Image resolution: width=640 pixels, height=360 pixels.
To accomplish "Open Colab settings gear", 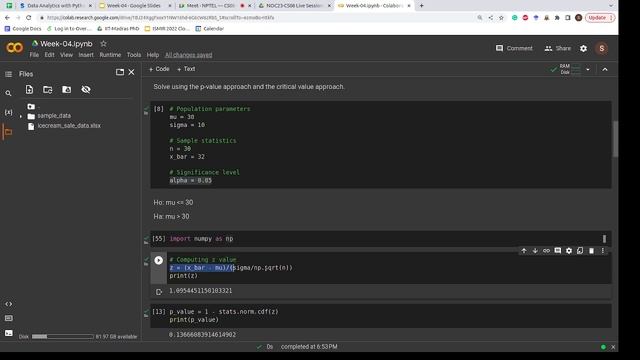I will click(583, 48).
